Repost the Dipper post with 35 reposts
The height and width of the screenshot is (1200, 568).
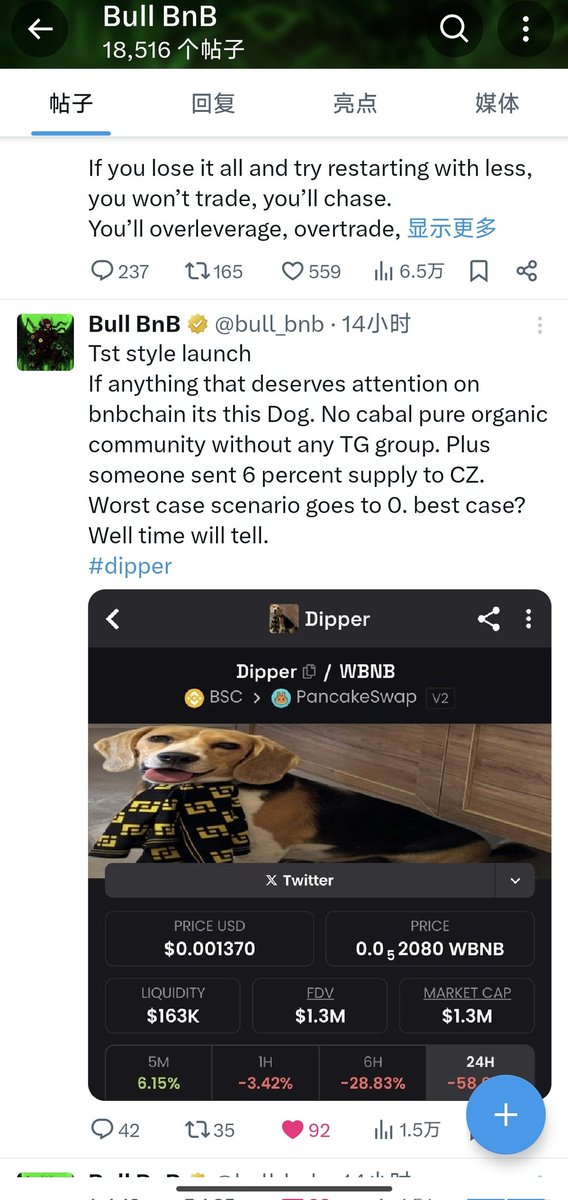point(210,1130)
